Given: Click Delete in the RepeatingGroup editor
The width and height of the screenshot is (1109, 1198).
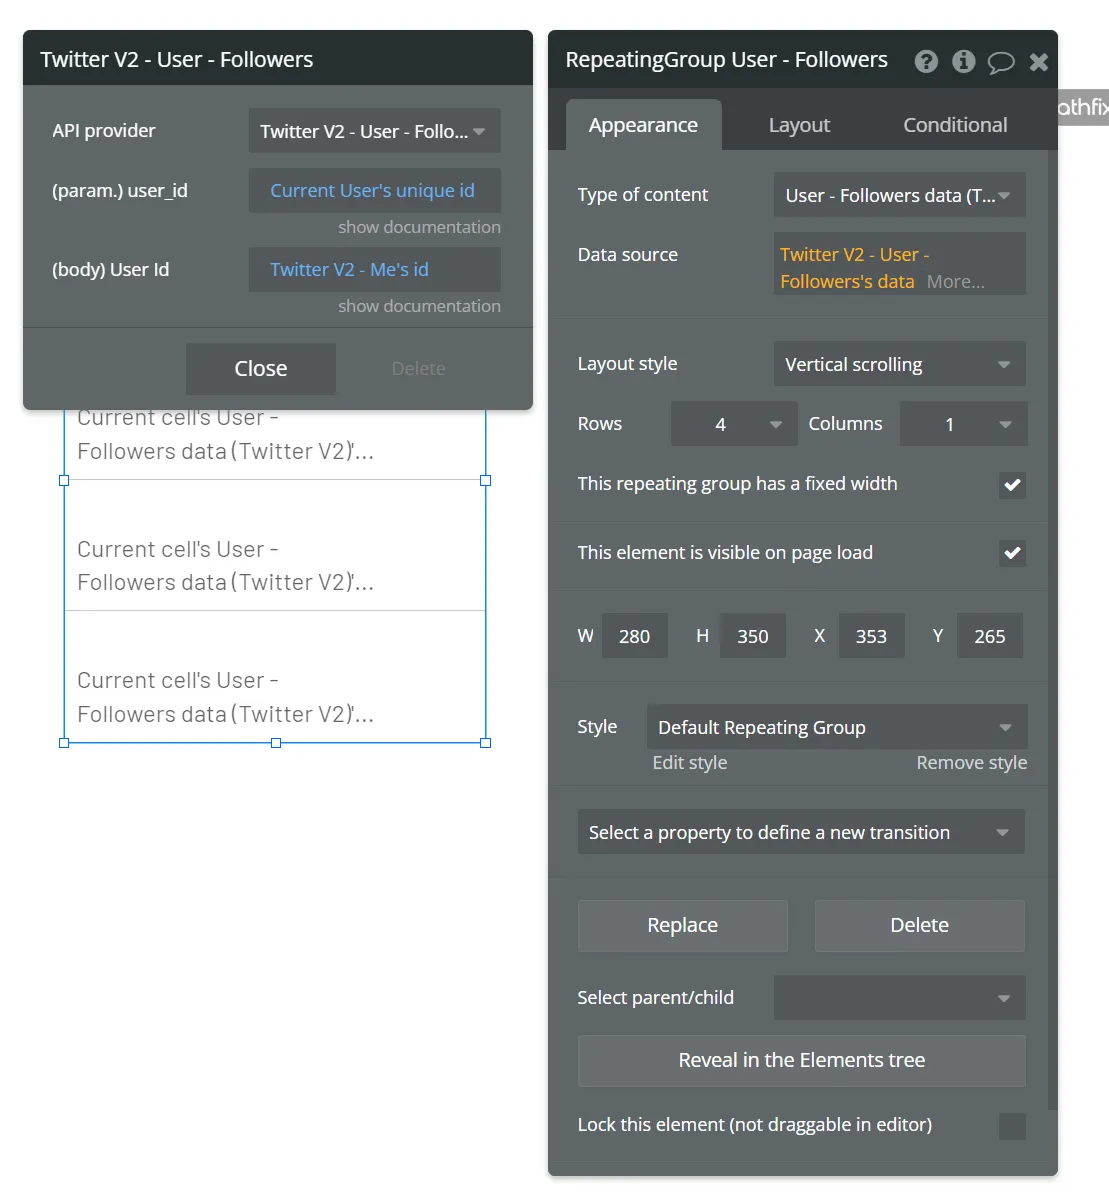Looking at the screenshot, I should pos(920,925).
